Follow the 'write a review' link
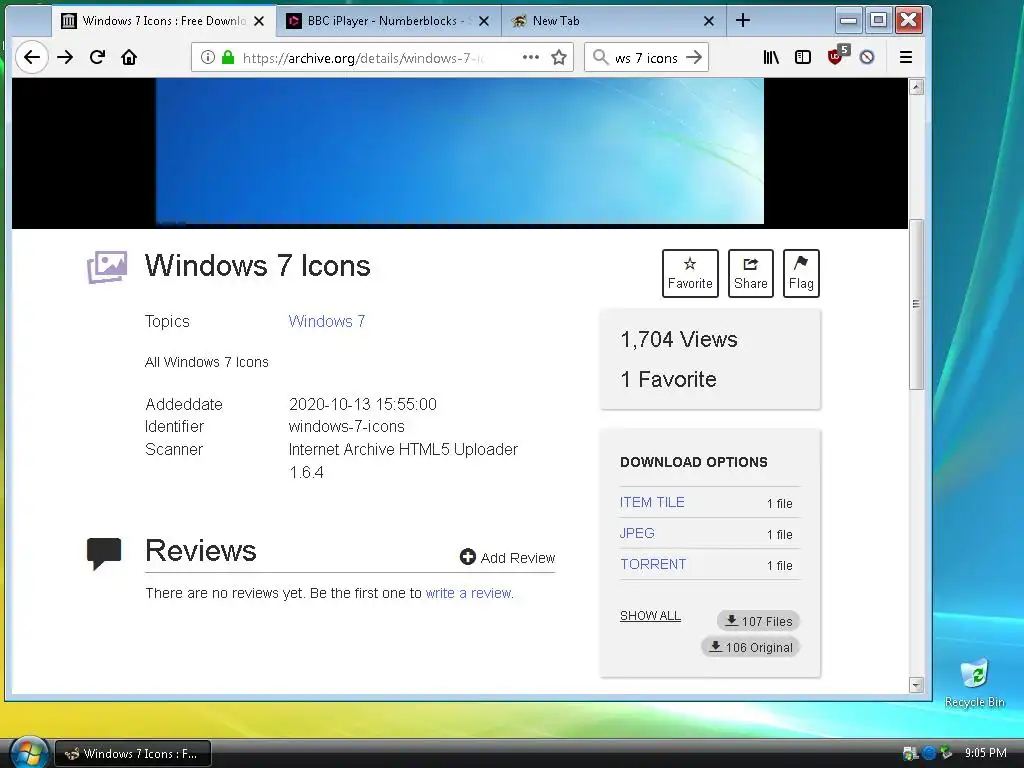Viewport: 1024px width, 768px height. point(468,593)
